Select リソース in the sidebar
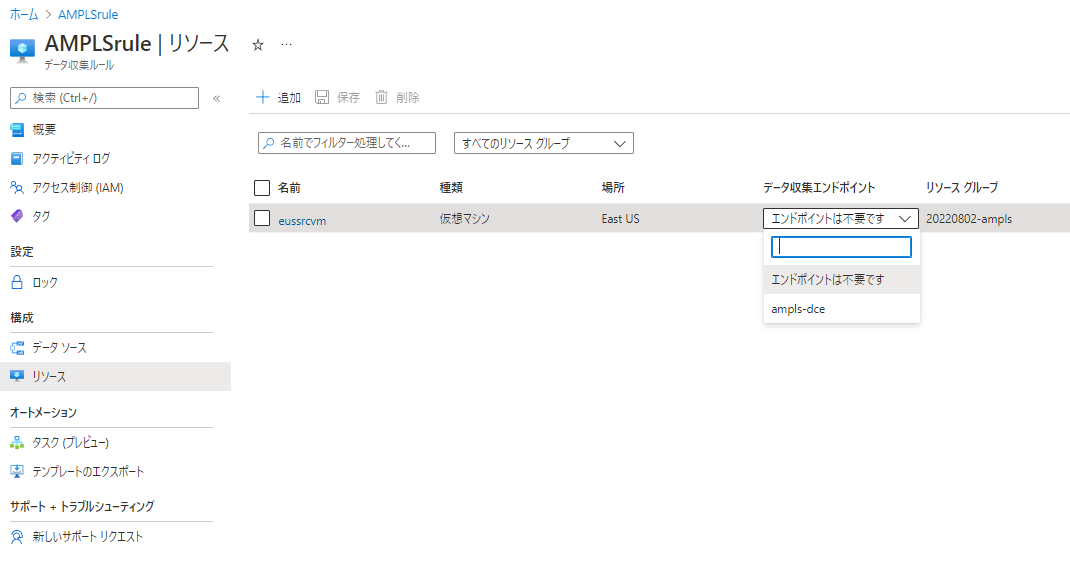 click(x=115, y=376)
